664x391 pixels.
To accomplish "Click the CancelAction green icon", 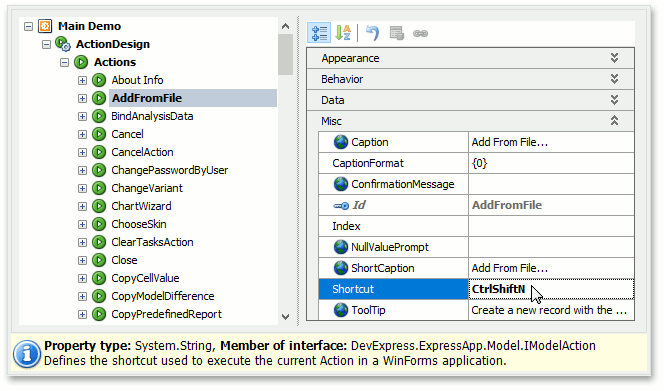I will point(99,152).
